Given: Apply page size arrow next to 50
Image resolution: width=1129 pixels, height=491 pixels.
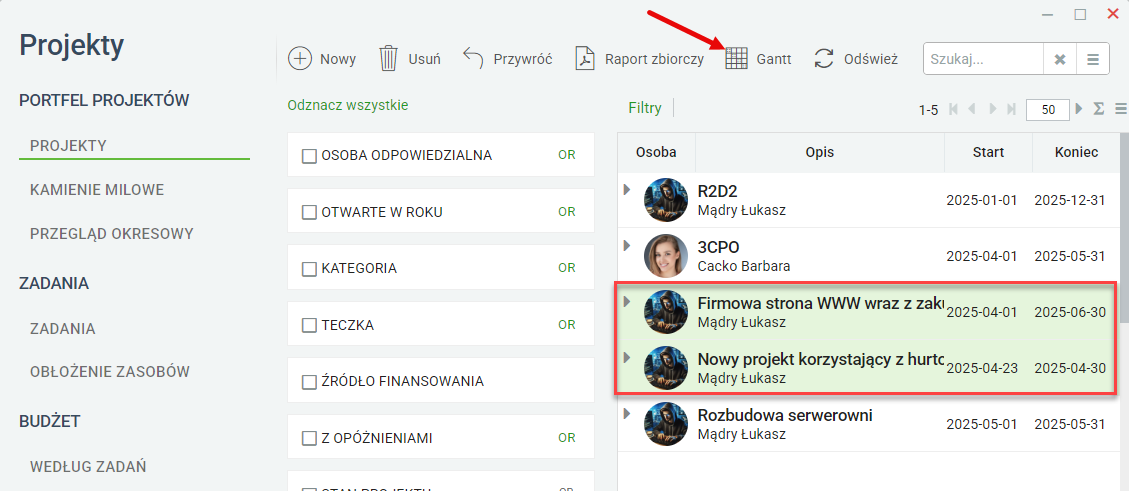Looking at the screenshot, I should 1079,109.
